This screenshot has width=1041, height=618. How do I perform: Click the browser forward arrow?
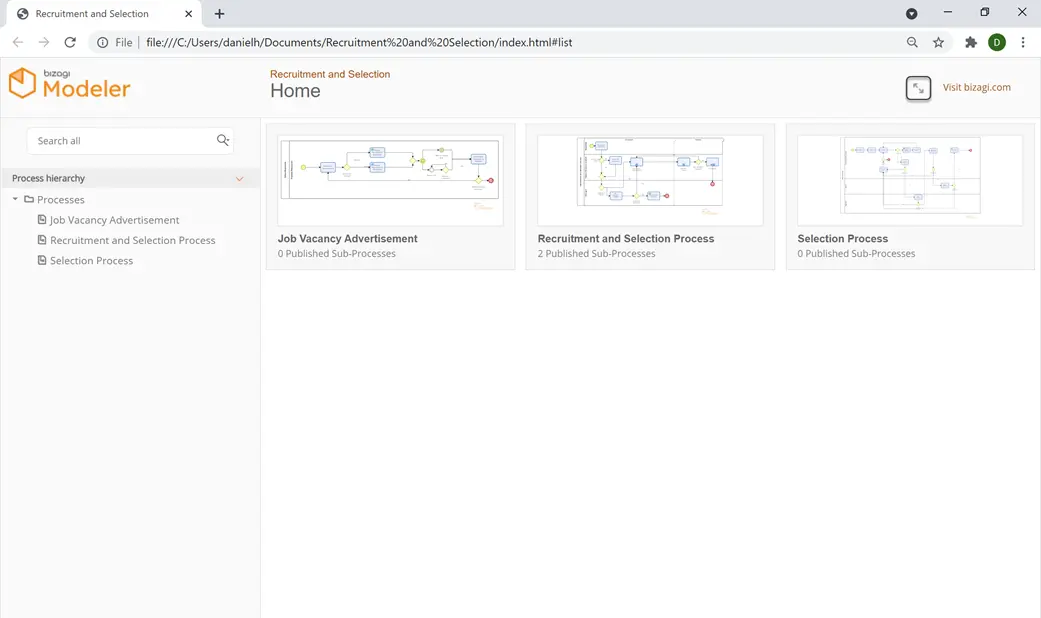point(44,42)
